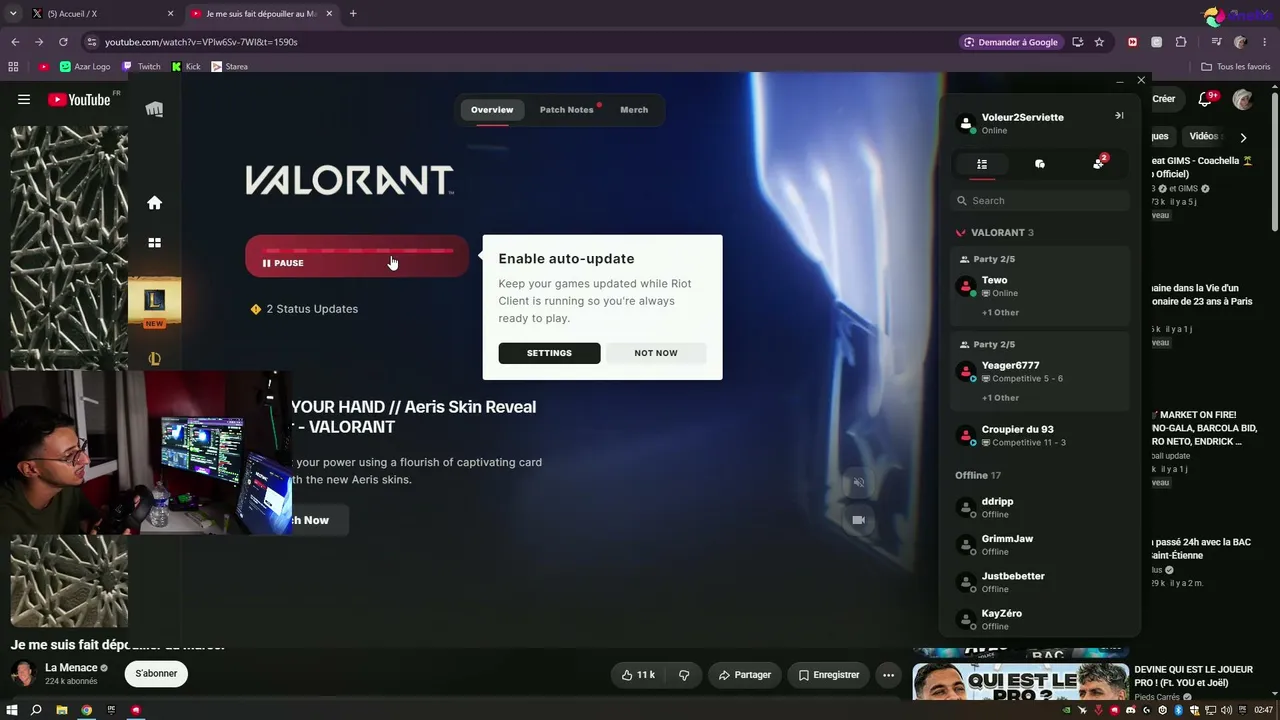Viewport: 1280px width, 720px height.
Task: Collapse the VALORANT friends group
Action: click(x=995, y=233)
